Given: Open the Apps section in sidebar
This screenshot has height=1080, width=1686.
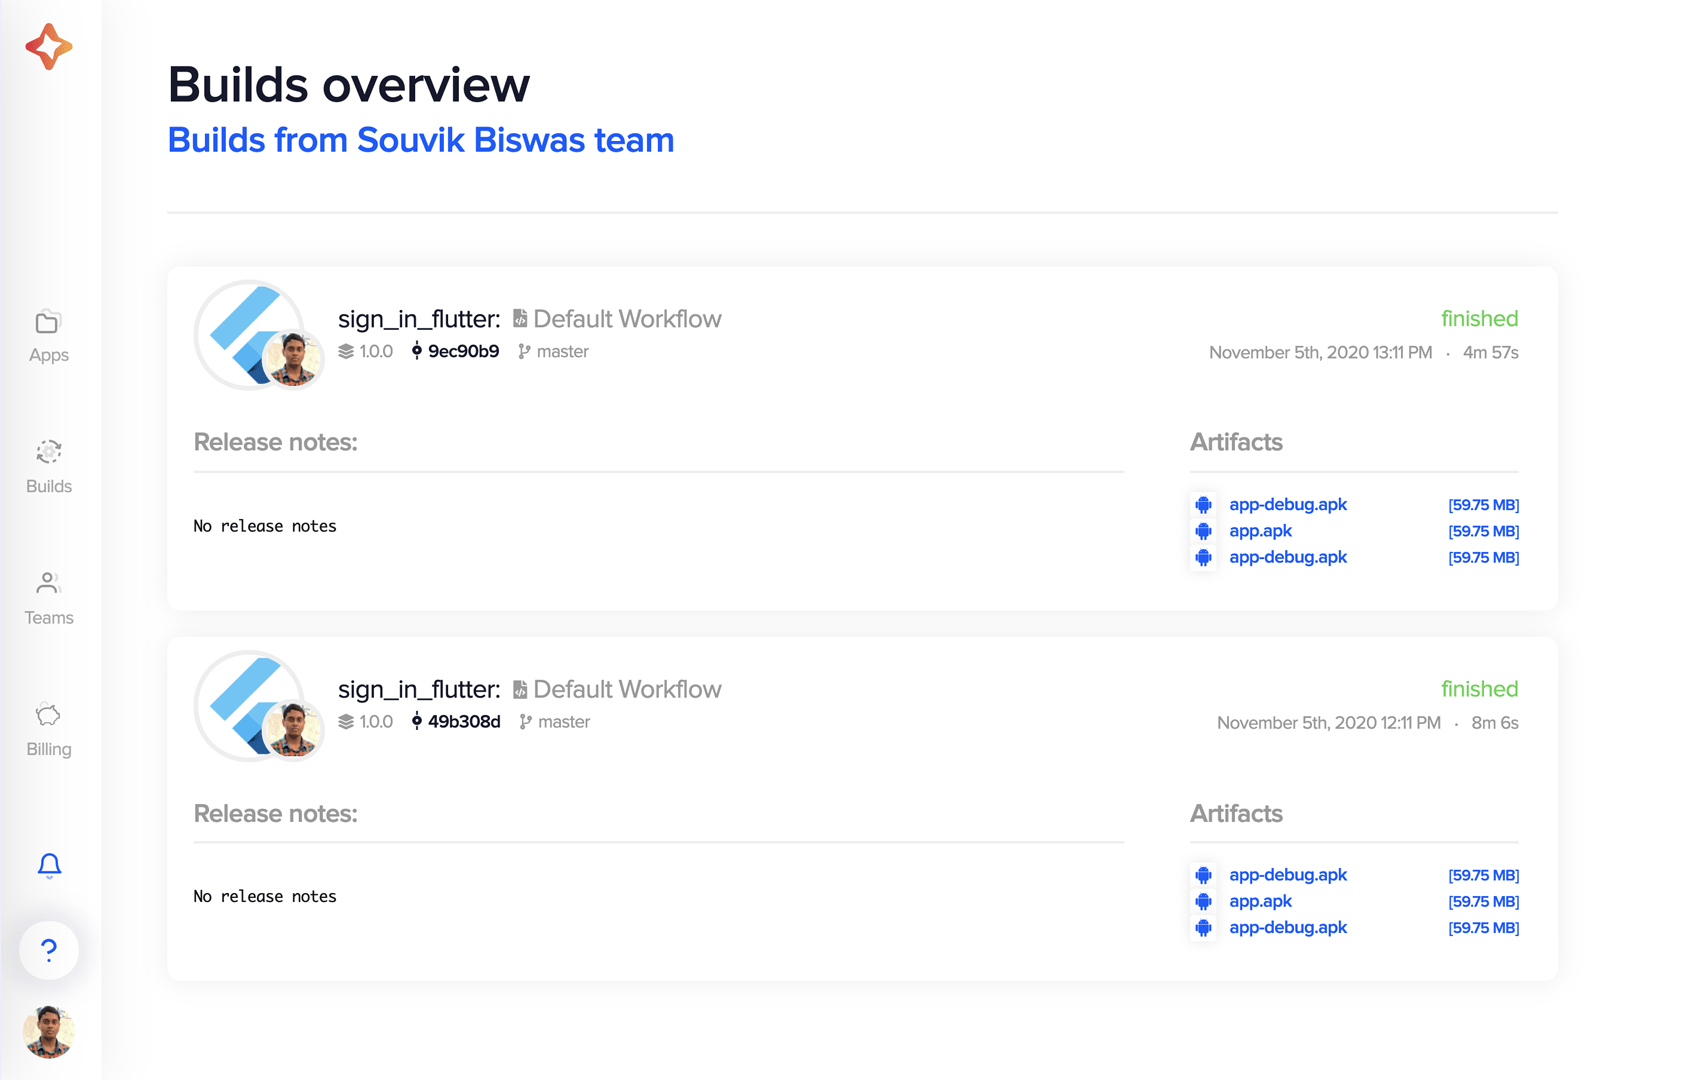Looking at the screenshot, I should click(48, 337).
